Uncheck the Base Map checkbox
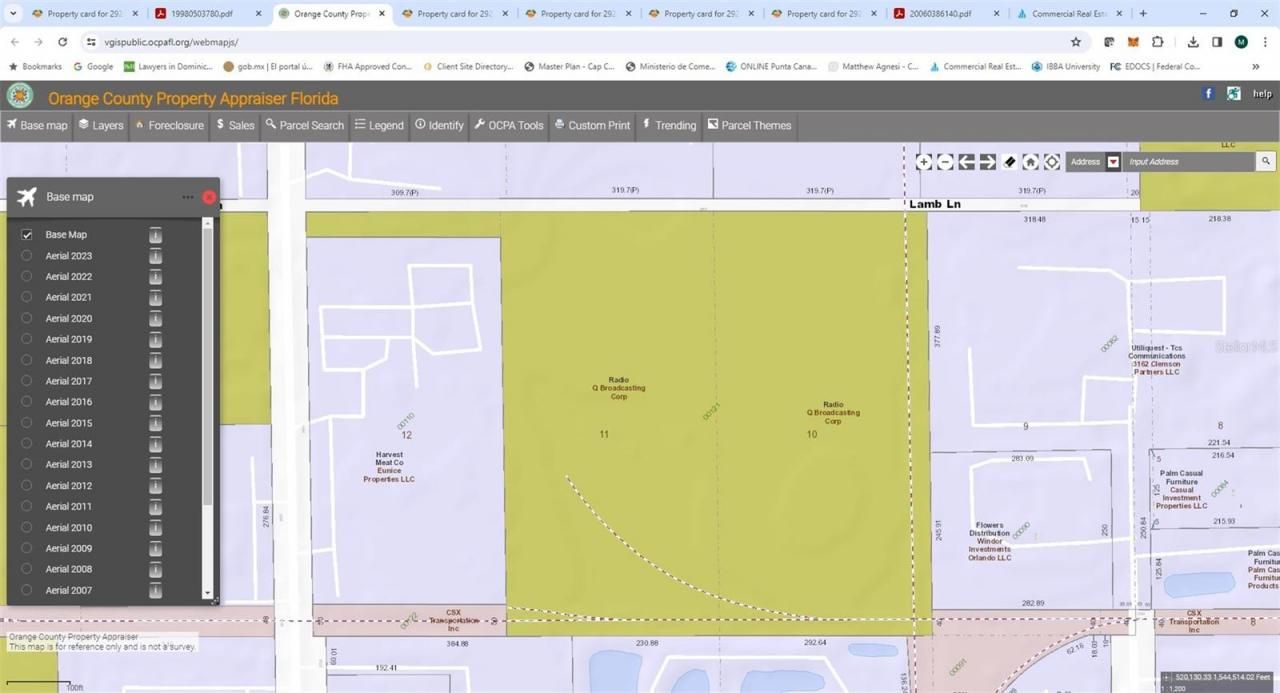The width and height of the screenshot is (1280, 693). (27, 235)
